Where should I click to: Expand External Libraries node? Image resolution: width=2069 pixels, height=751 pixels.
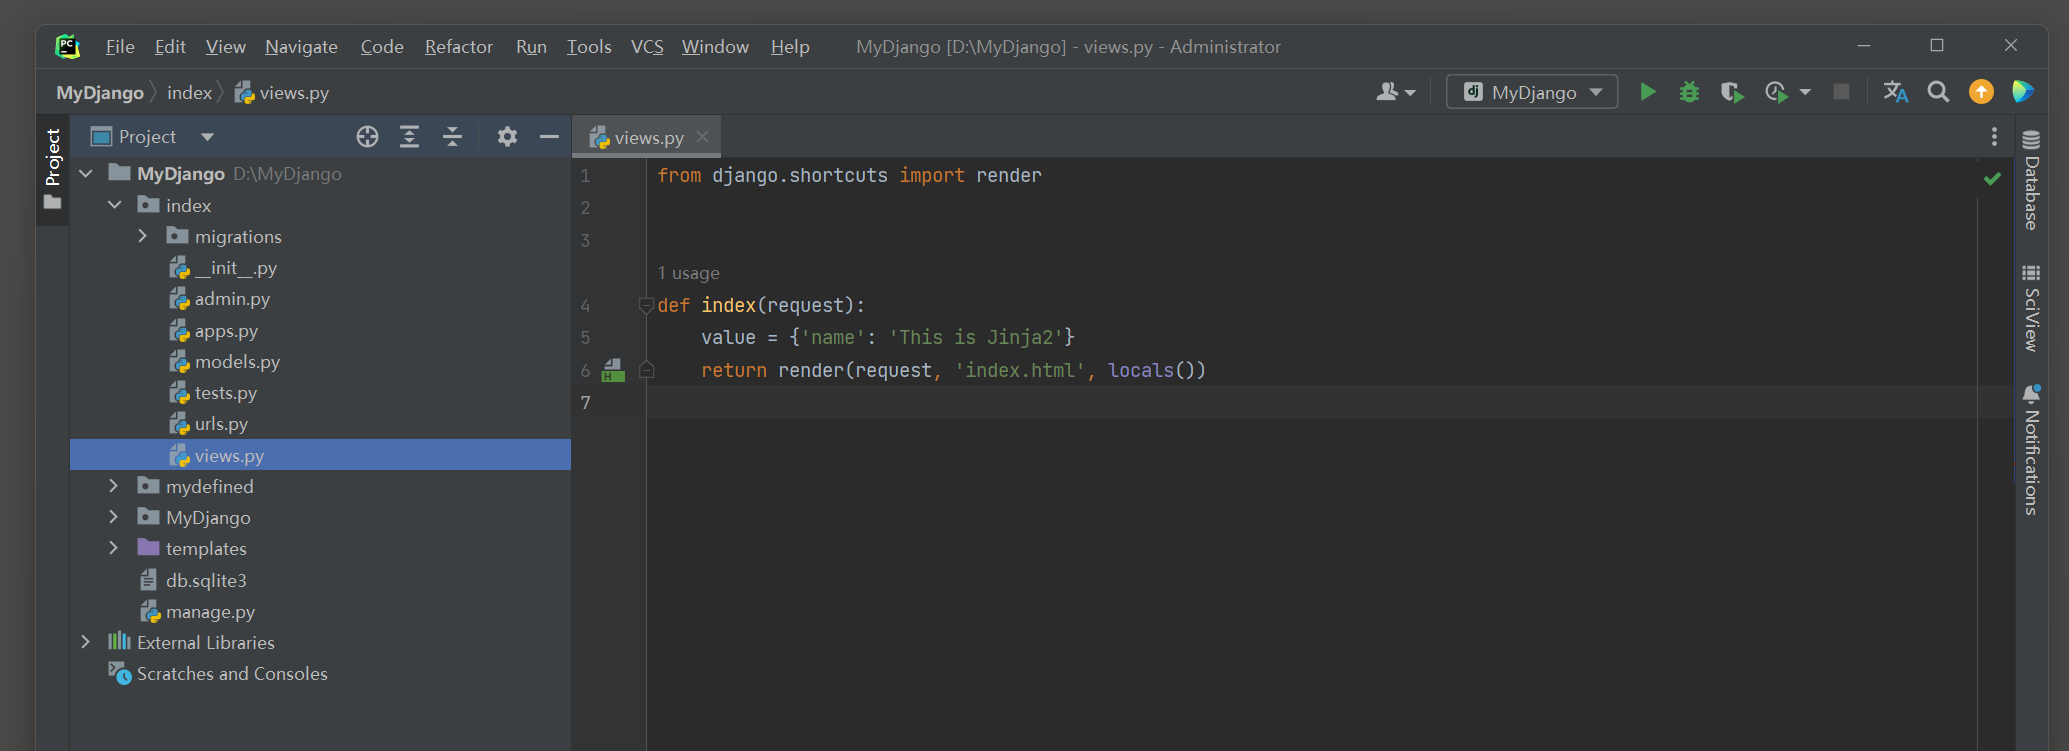86,642
